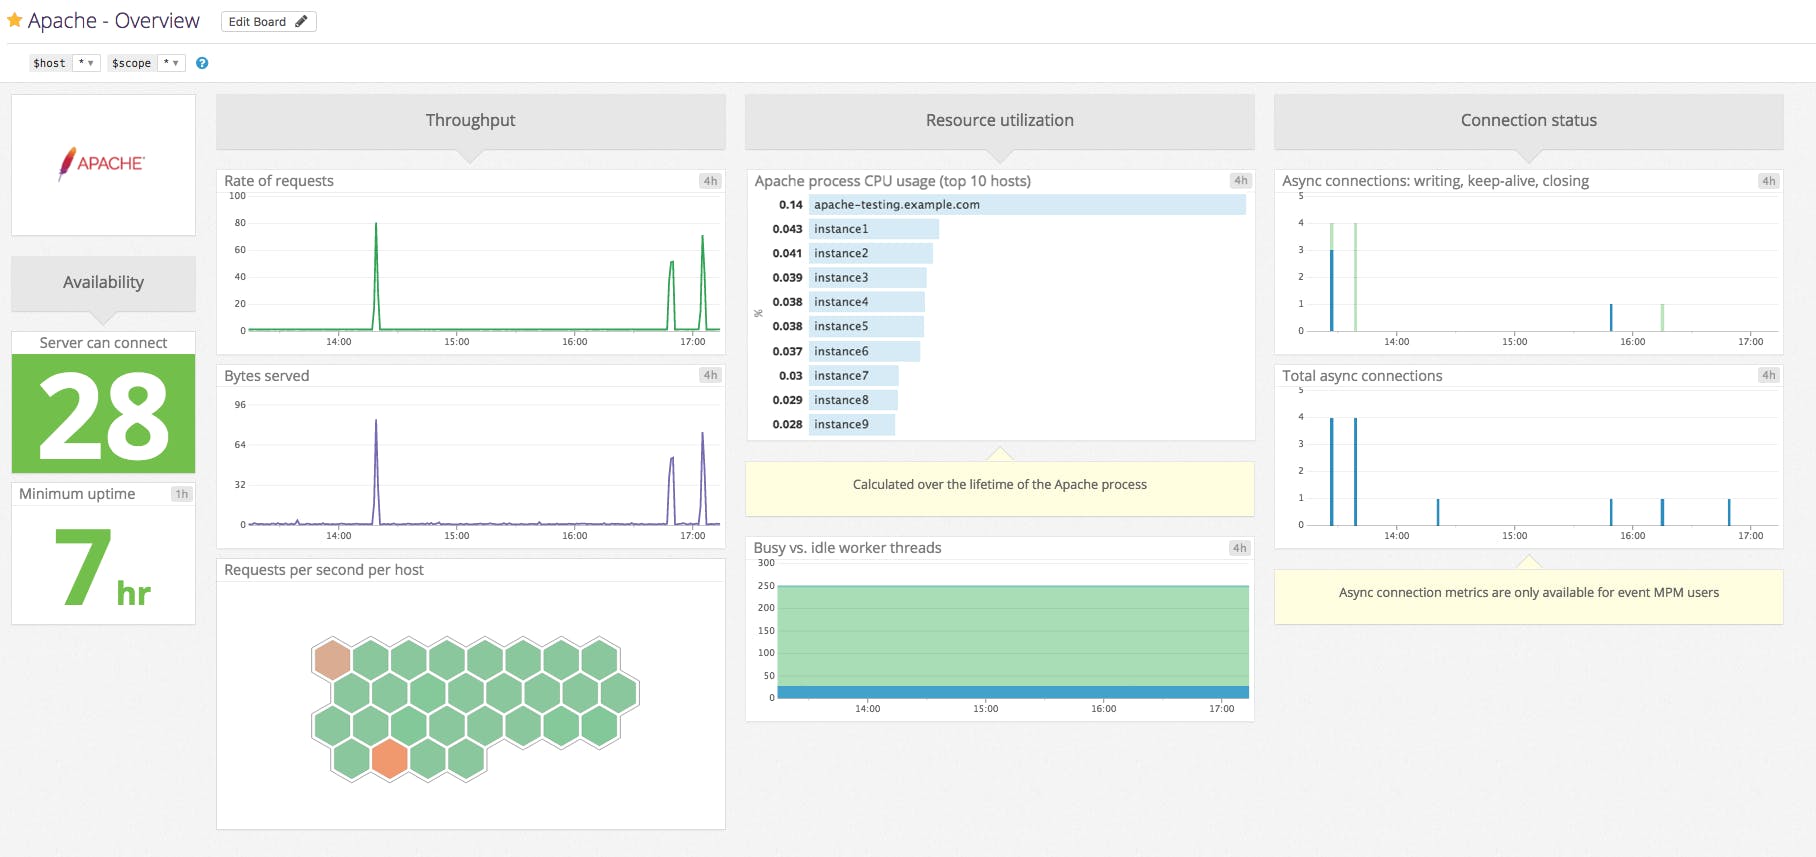Screen dimensions: 1816x857
Task: Click the yellow favorite star icon
Action: tap(15, 20)
